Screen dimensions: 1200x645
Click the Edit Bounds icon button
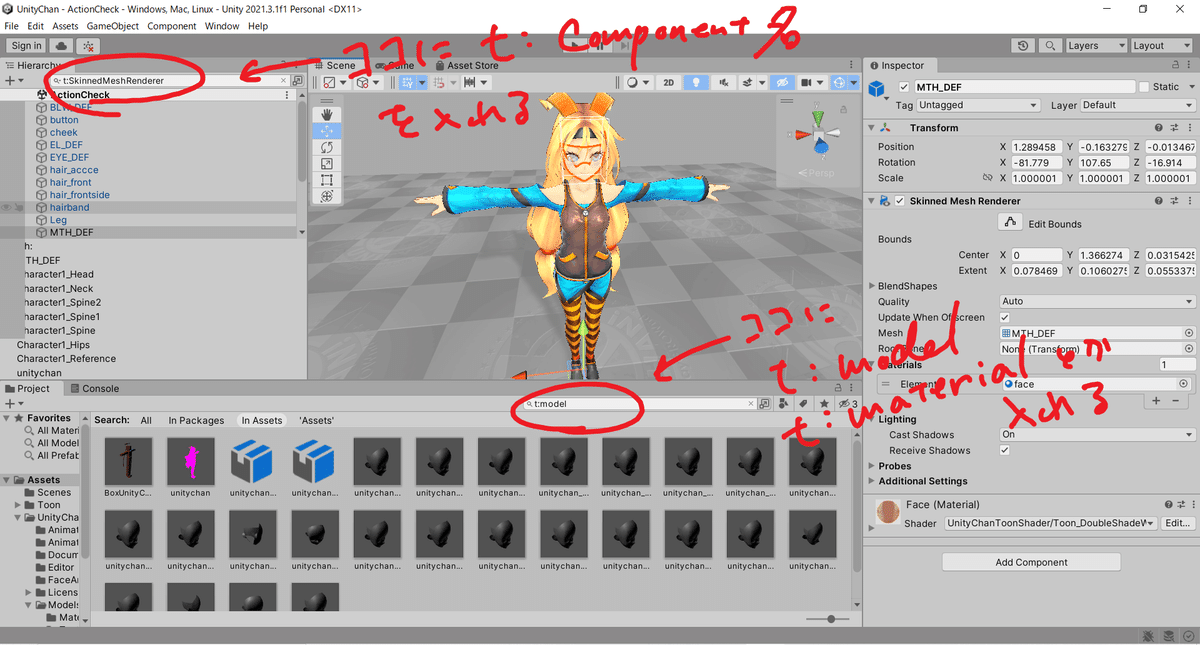pyautogui.click(x=1010, y=223)
